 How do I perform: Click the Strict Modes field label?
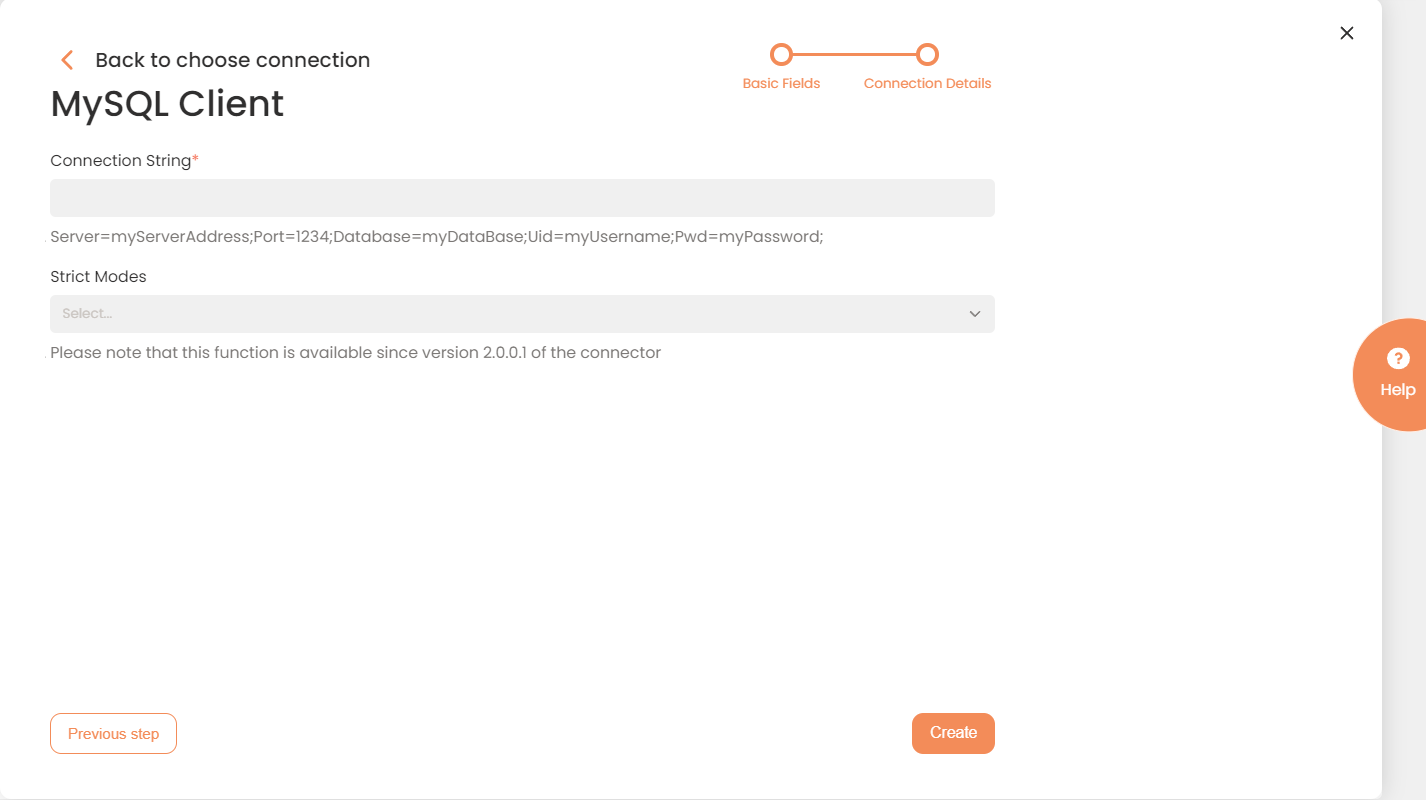point(98,277)
